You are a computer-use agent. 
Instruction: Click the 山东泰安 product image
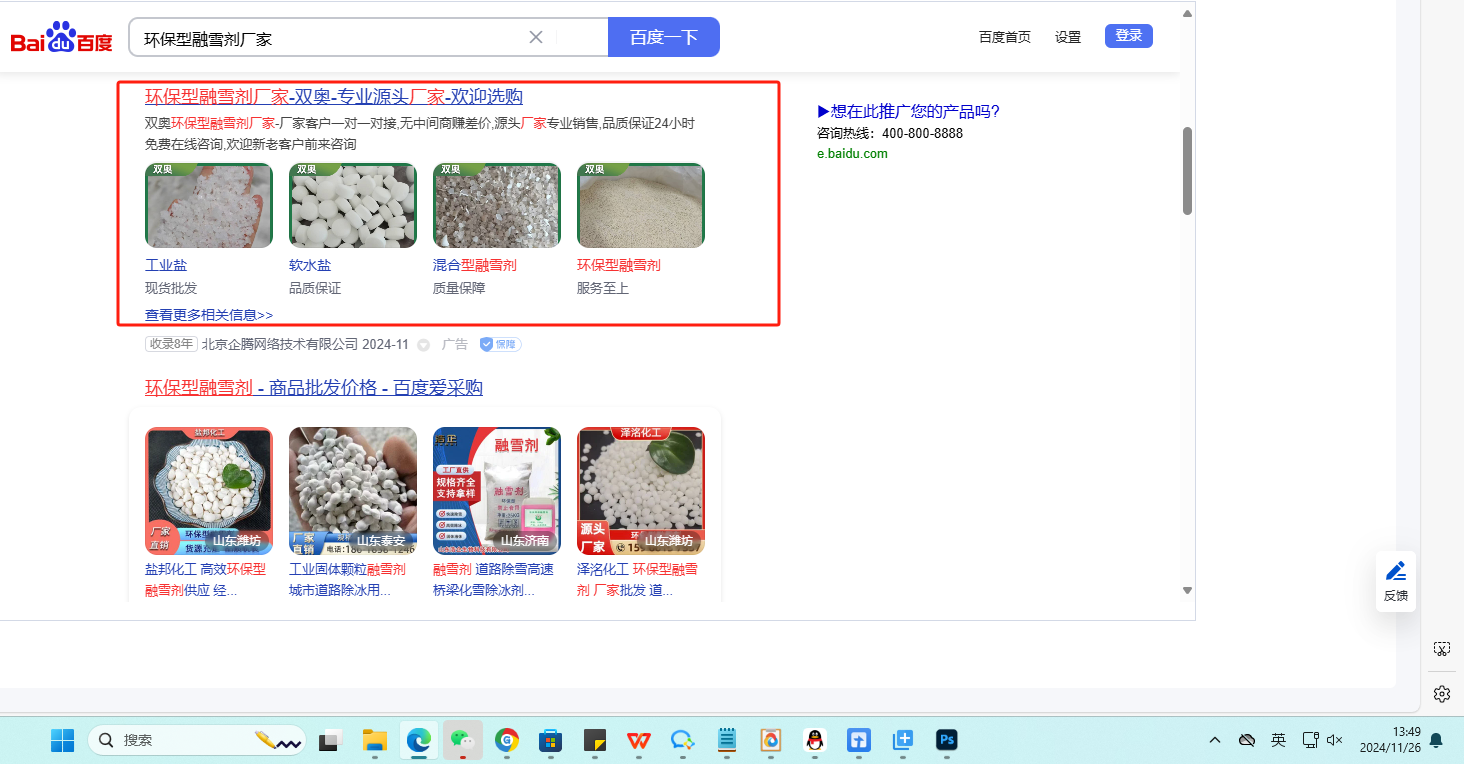(353, 491)
